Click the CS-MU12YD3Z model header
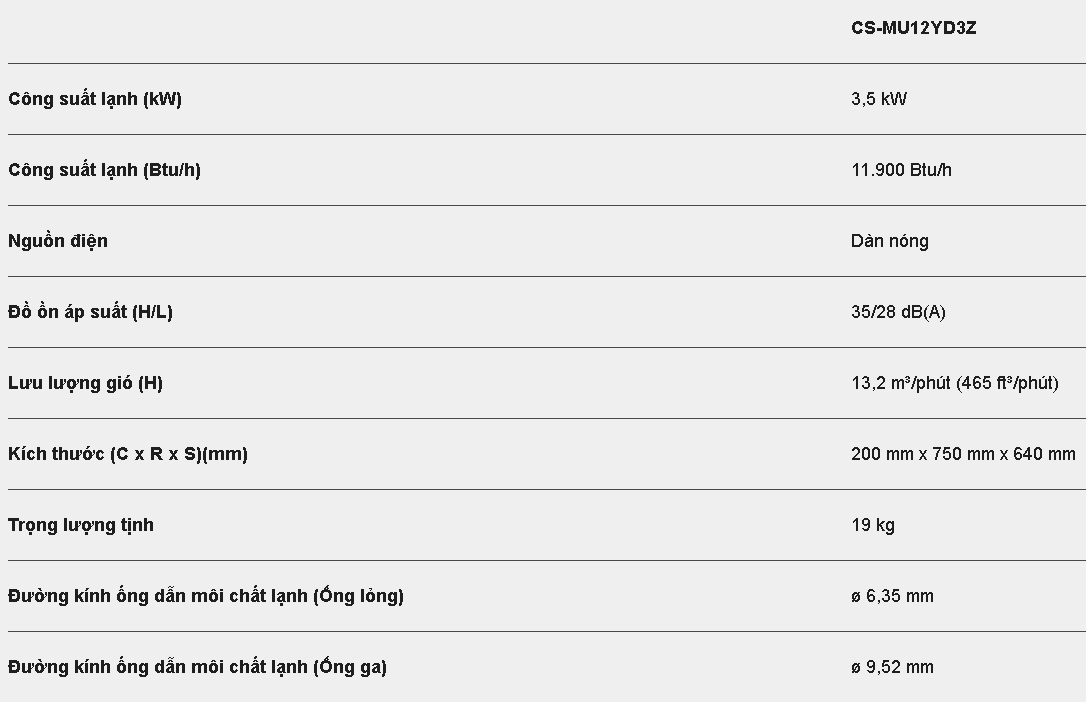This screenshot has width=1086, height=702. point(913,28)
